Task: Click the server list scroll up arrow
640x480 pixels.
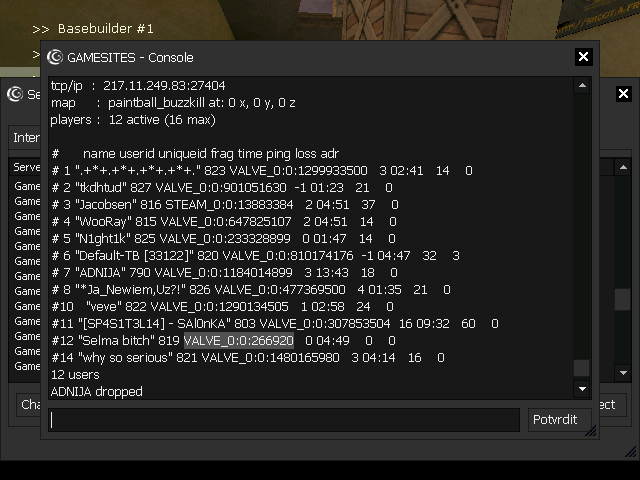Action: pyautogui.click(x=623, y=167)
